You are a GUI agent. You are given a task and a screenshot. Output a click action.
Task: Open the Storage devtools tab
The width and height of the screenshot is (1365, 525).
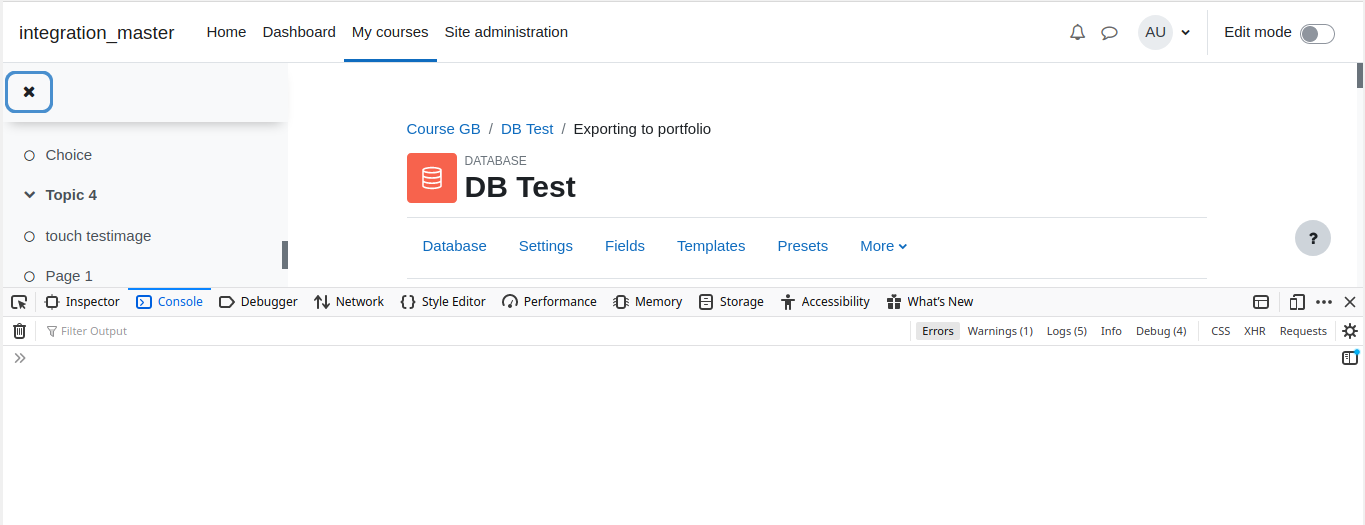[731, 302]
